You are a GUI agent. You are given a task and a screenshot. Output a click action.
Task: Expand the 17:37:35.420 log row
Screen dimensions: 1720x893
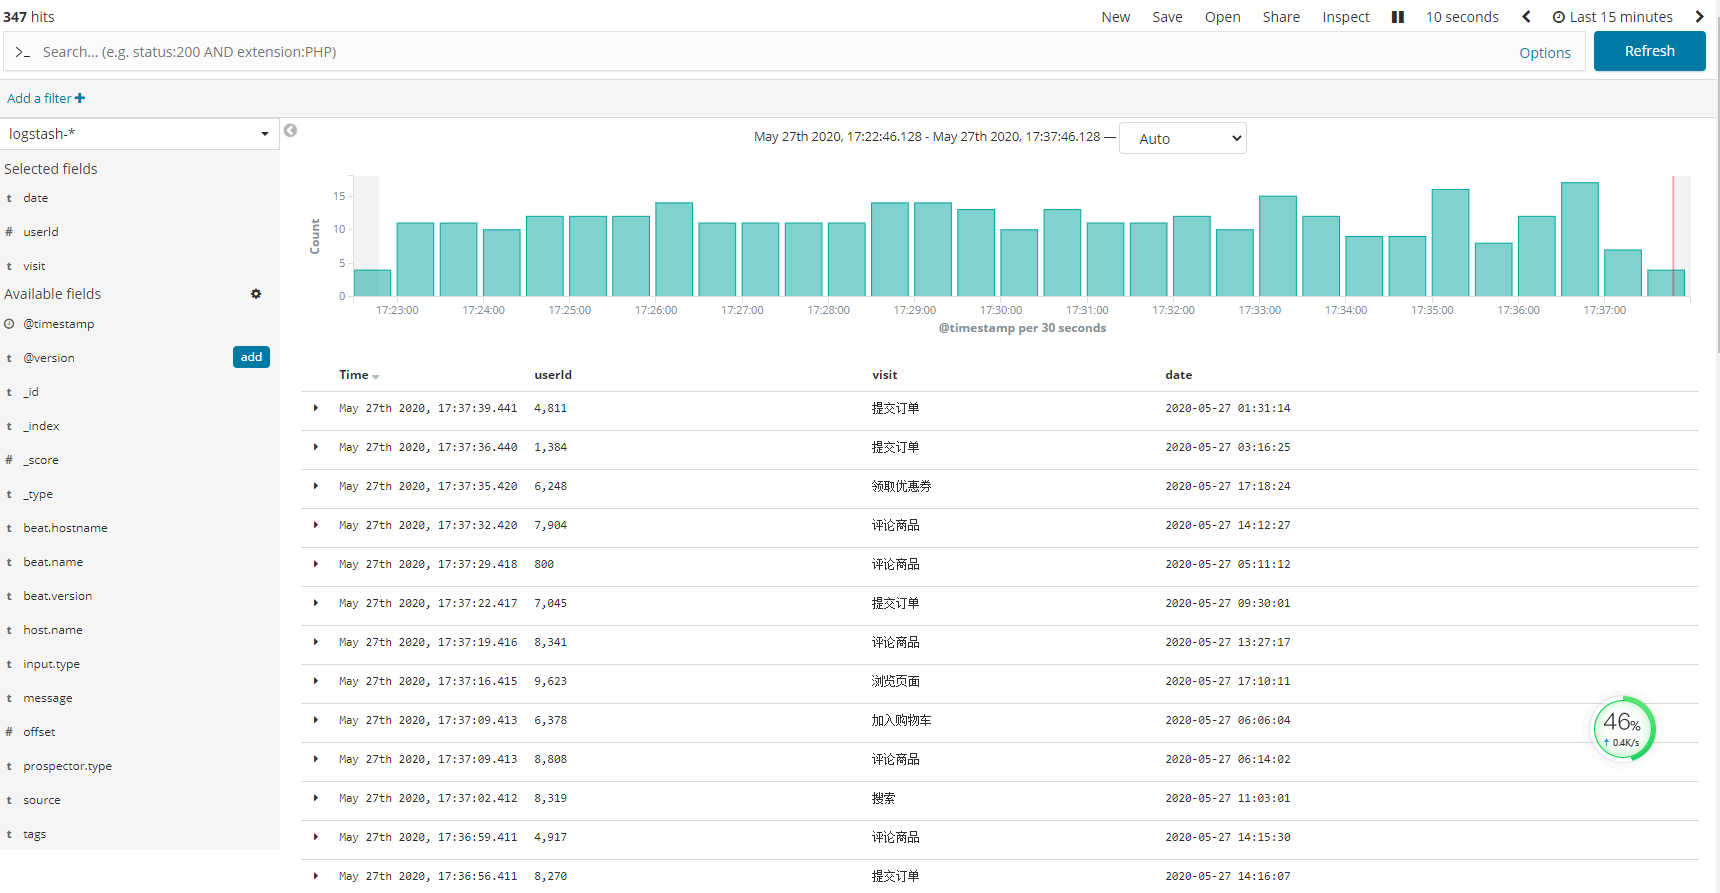click(x=315, y=486)
